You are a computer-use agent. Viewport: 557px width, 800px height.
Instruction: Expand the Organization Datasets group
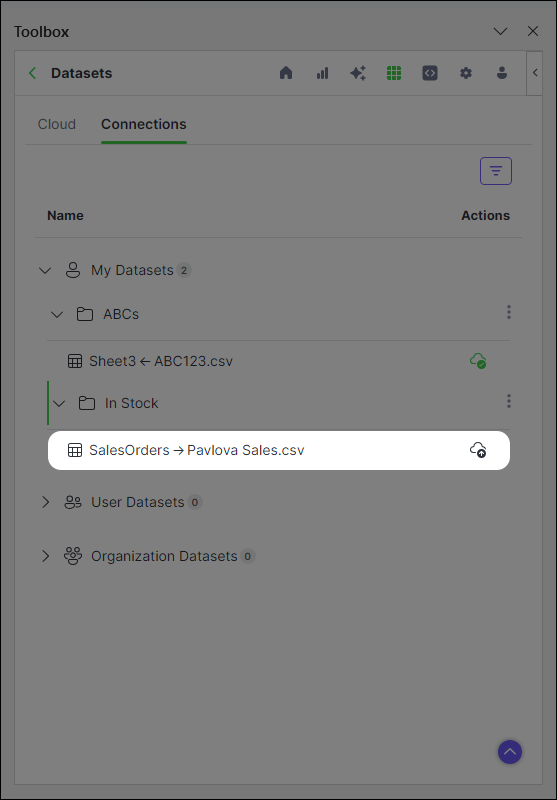coord(45,556)
